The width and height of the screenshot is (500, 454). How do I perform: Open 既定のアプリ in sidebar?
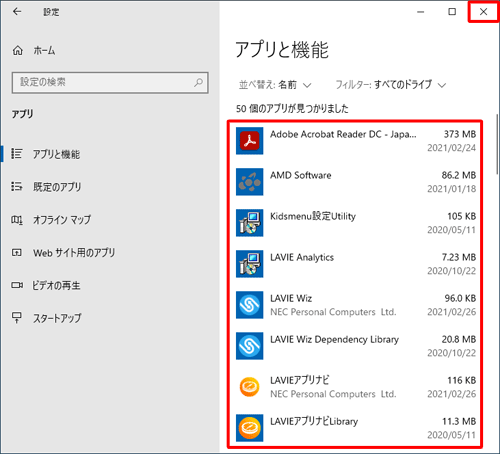tap(57, 187)
